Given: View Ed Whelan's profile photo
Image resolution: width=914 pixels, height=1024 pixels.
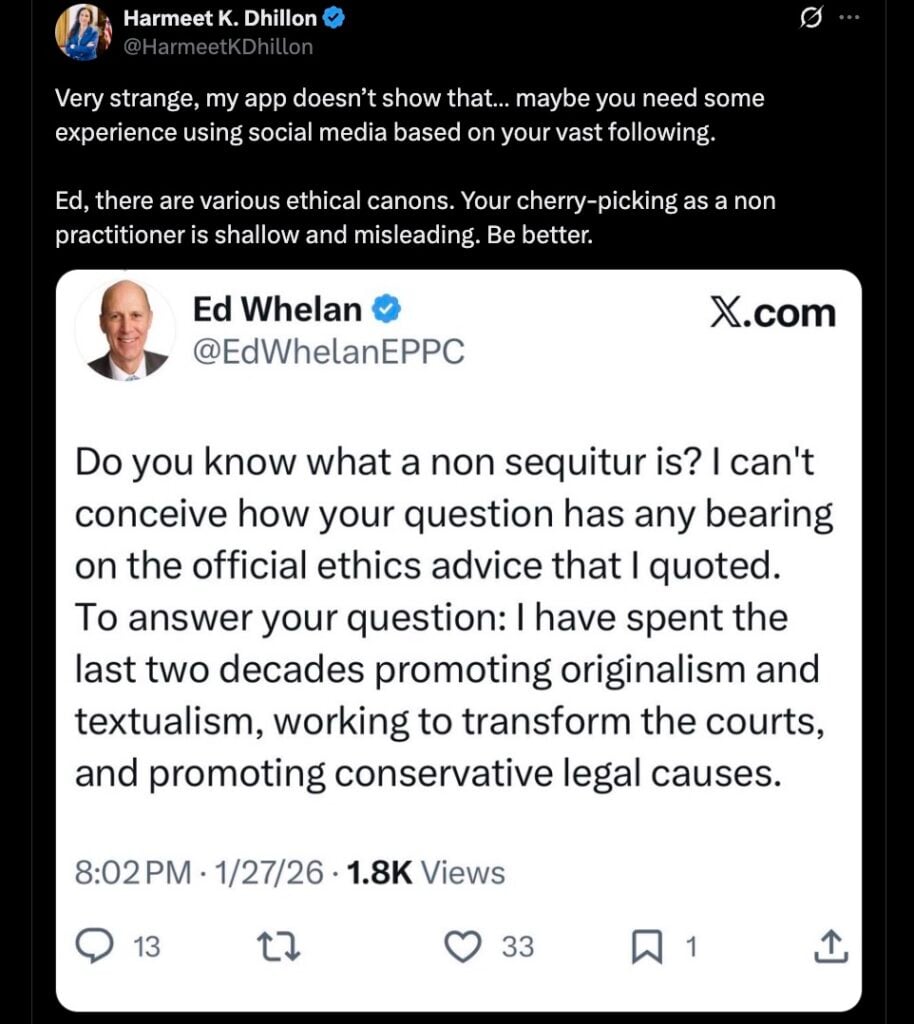Looking at the screenshot, I should click(126, 330).
